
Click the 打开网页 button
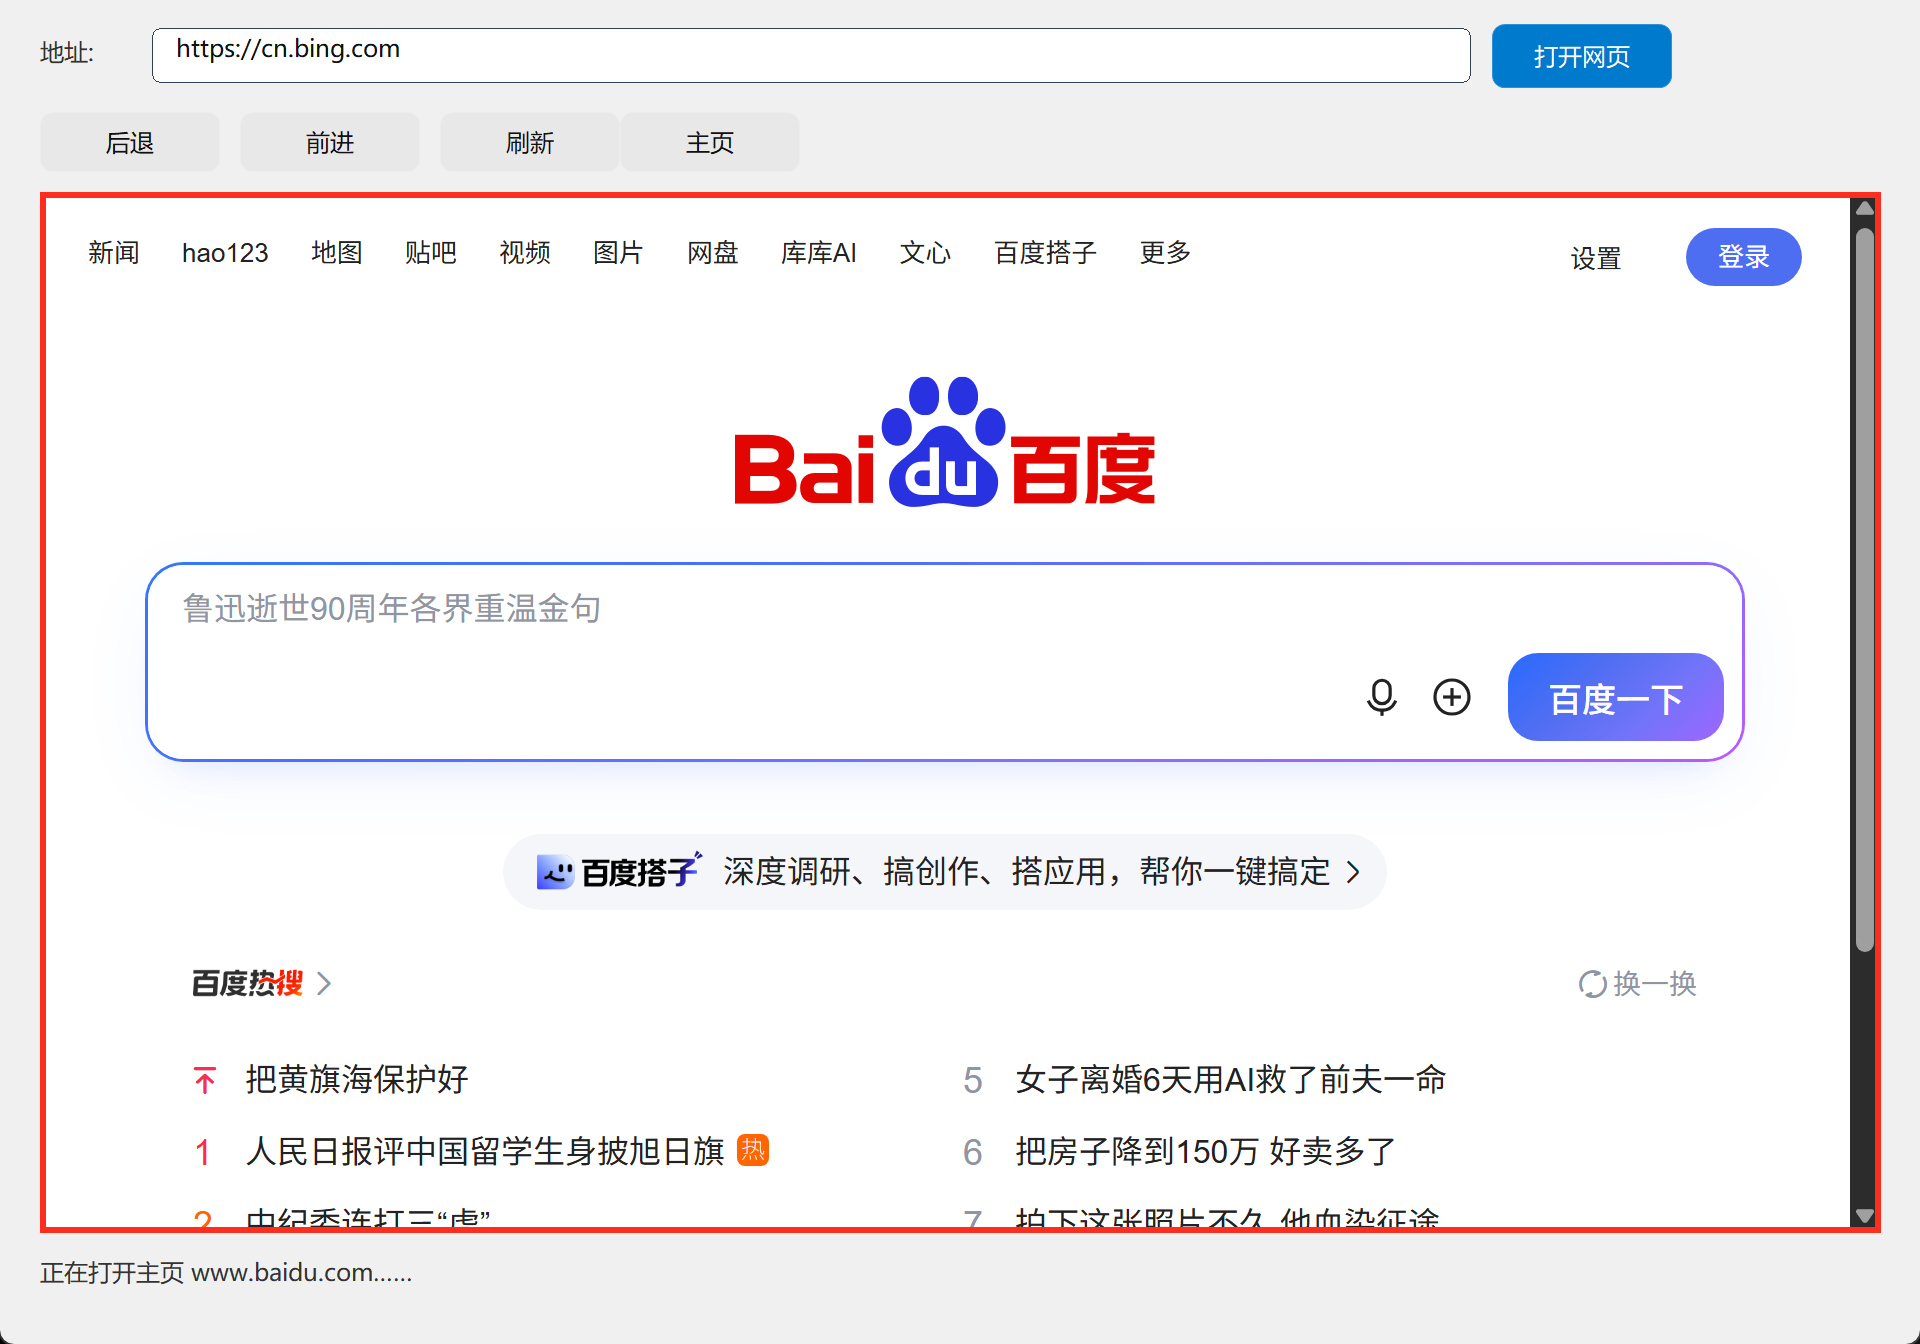[x=1581, y=56]
